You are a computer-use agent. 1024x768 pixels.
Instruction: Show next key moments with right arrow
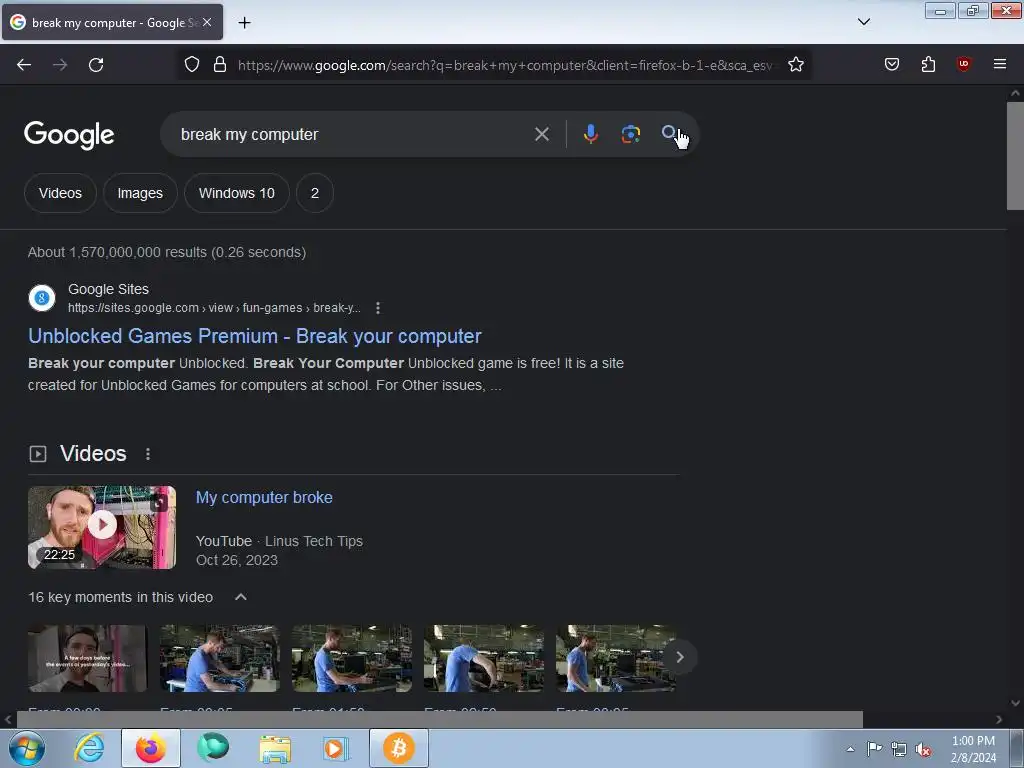tap(679, 657)
